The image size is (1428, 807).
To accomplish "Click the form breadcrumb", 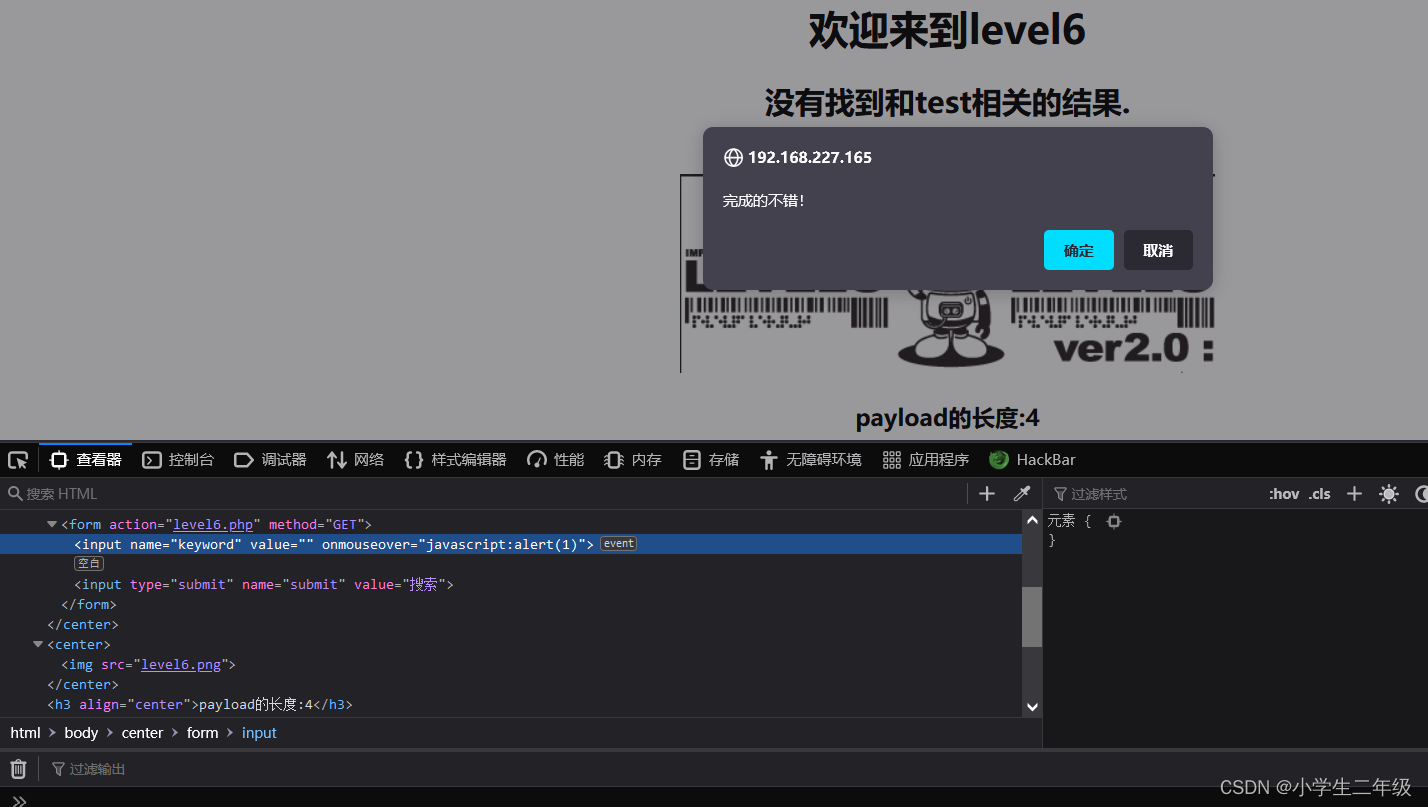I will [202, 733].
